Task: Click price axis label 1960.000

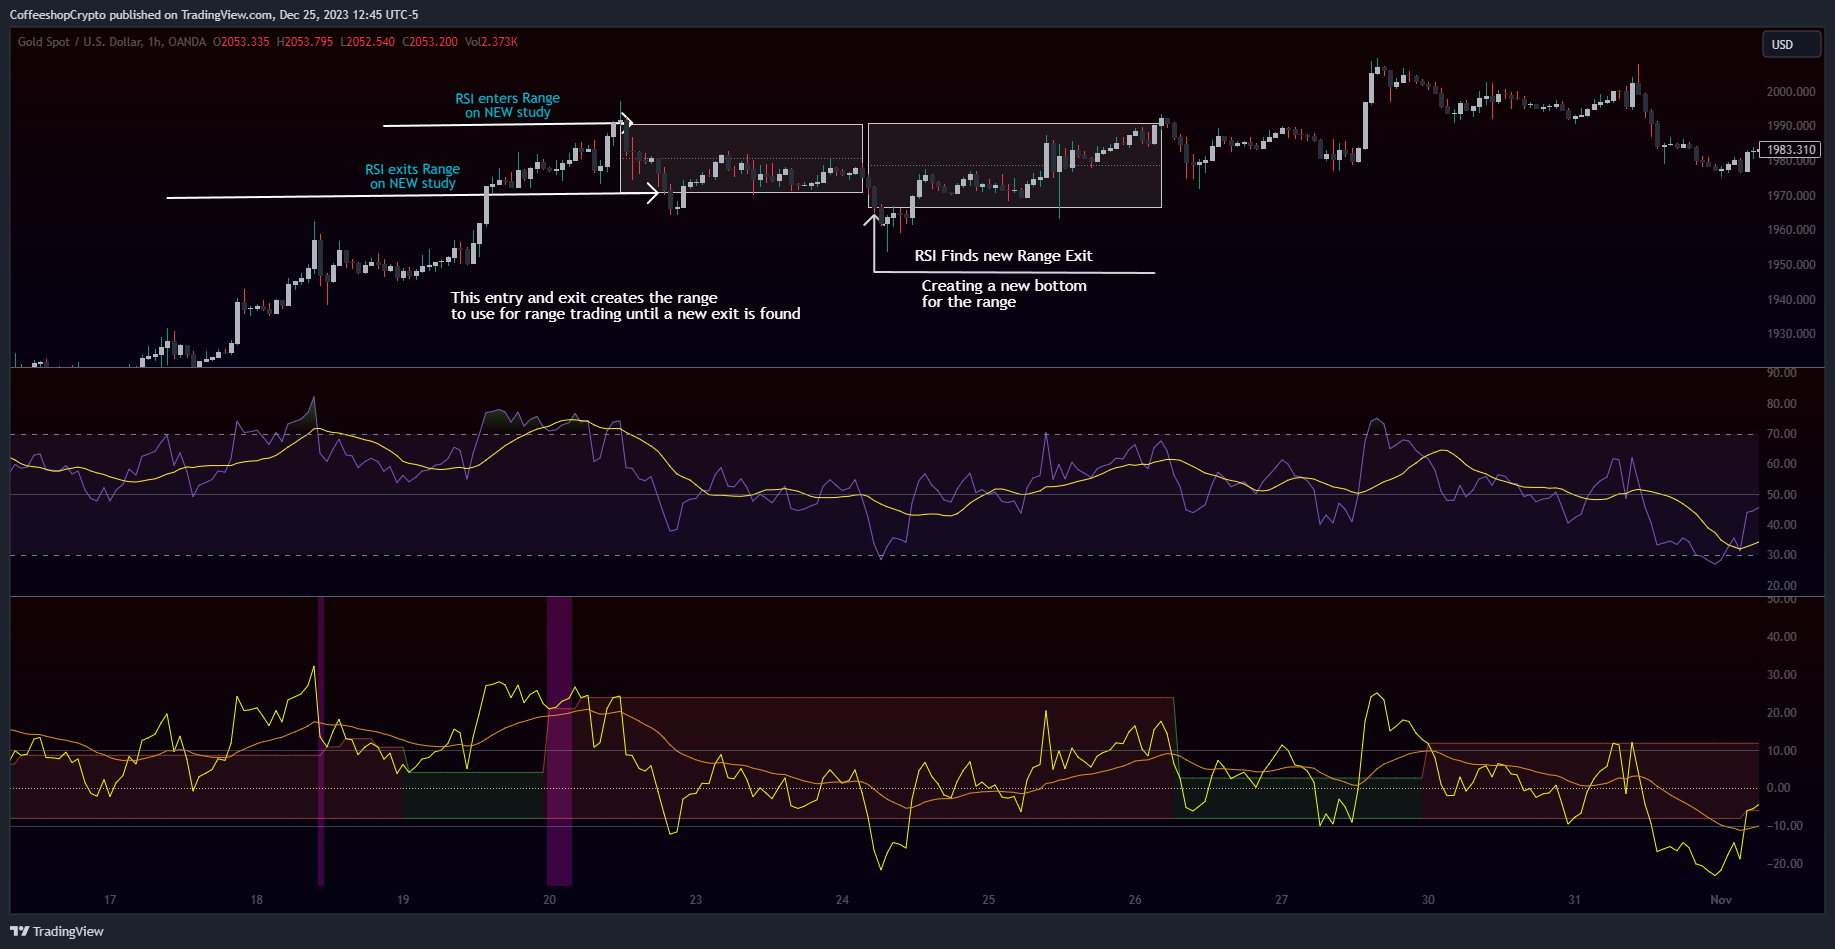Action: click(x=1791, y=230)
